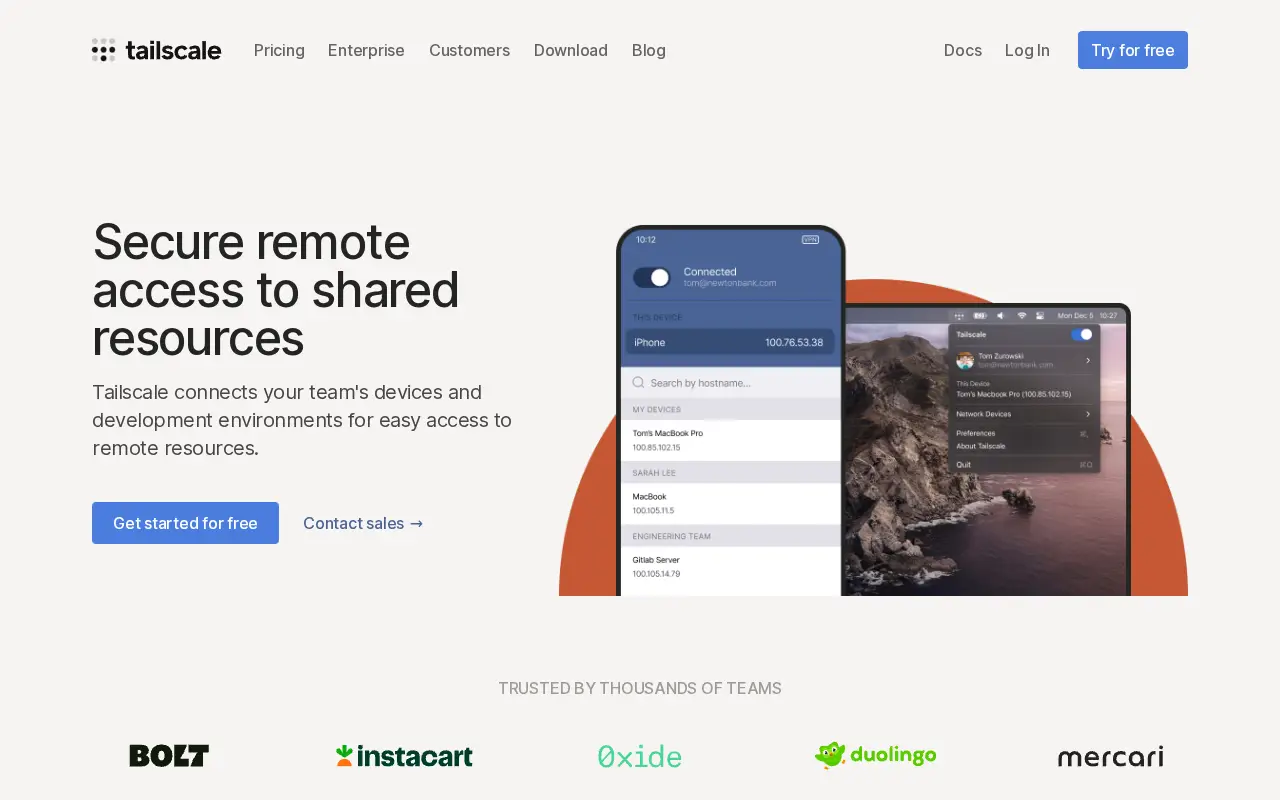Click Get started for free button
Image resolution: width=1280 pixels, height=800 pixels.
(185, 523)
